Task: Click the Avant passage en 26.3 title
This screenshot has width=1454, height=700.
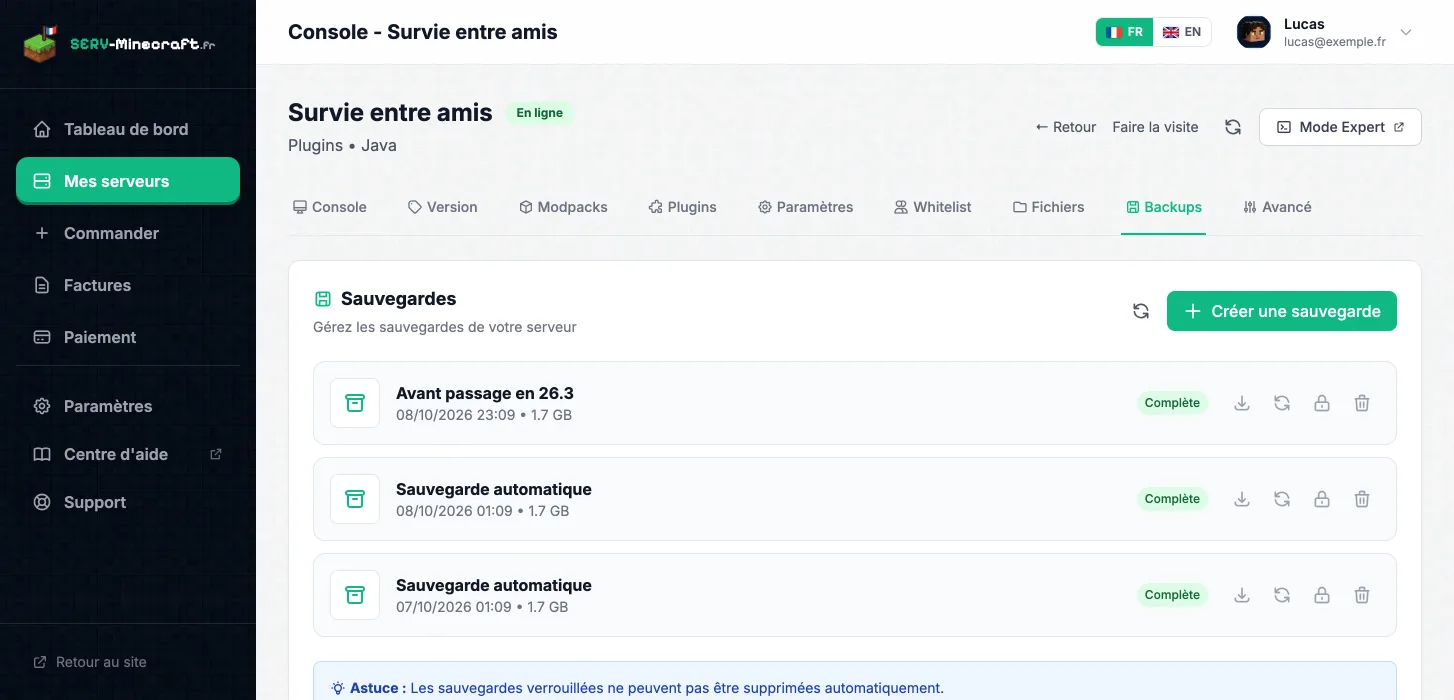Action: click(485, 393)
